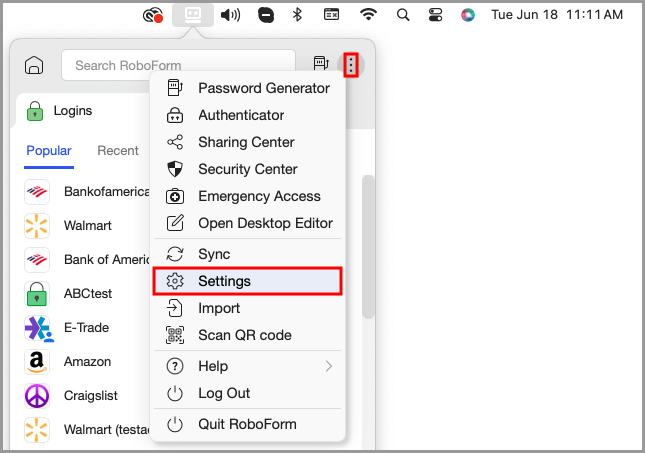Click the date and time display

(x=557, y=15)
